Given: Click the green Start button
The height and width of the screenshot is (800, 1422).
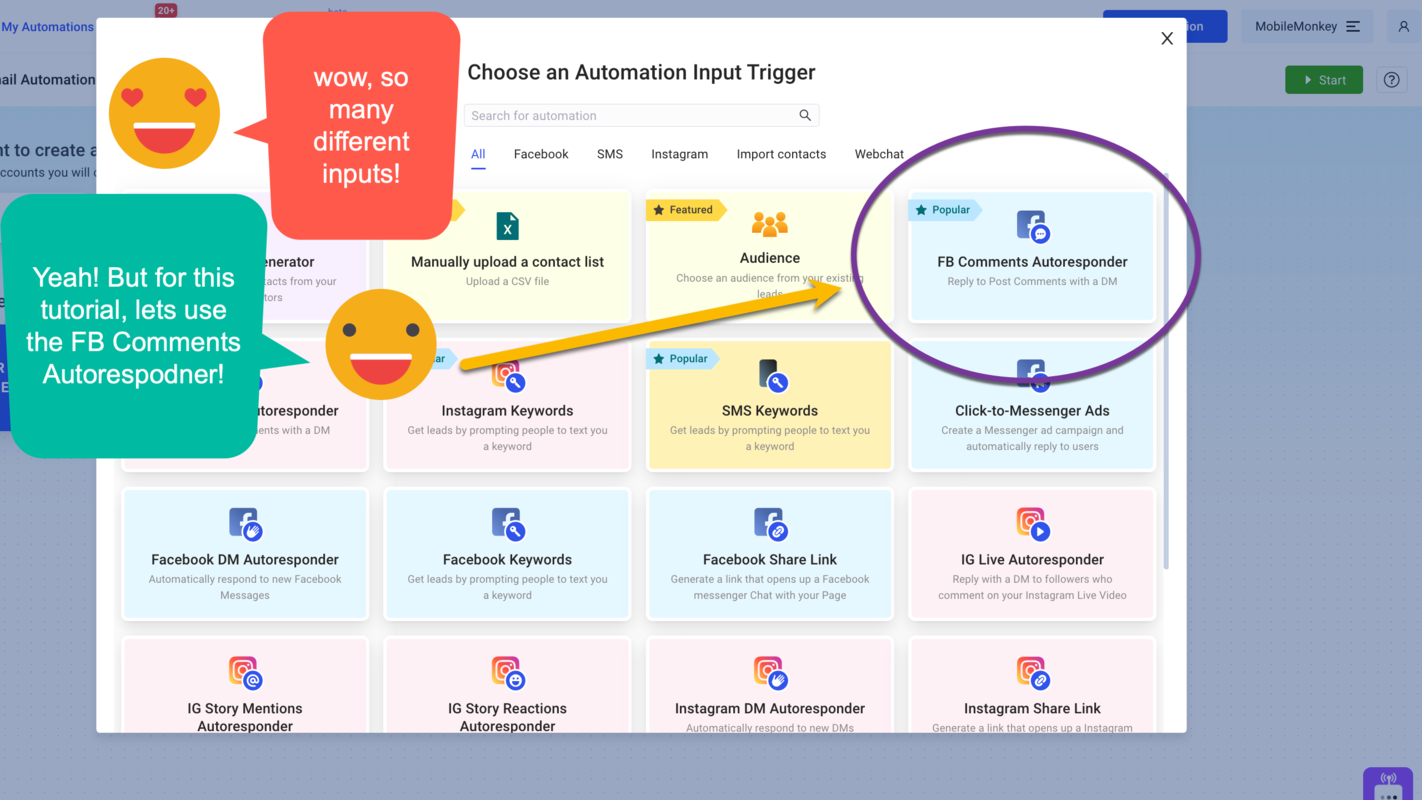Looking at the screenshot, I should tap(1323, 79).
